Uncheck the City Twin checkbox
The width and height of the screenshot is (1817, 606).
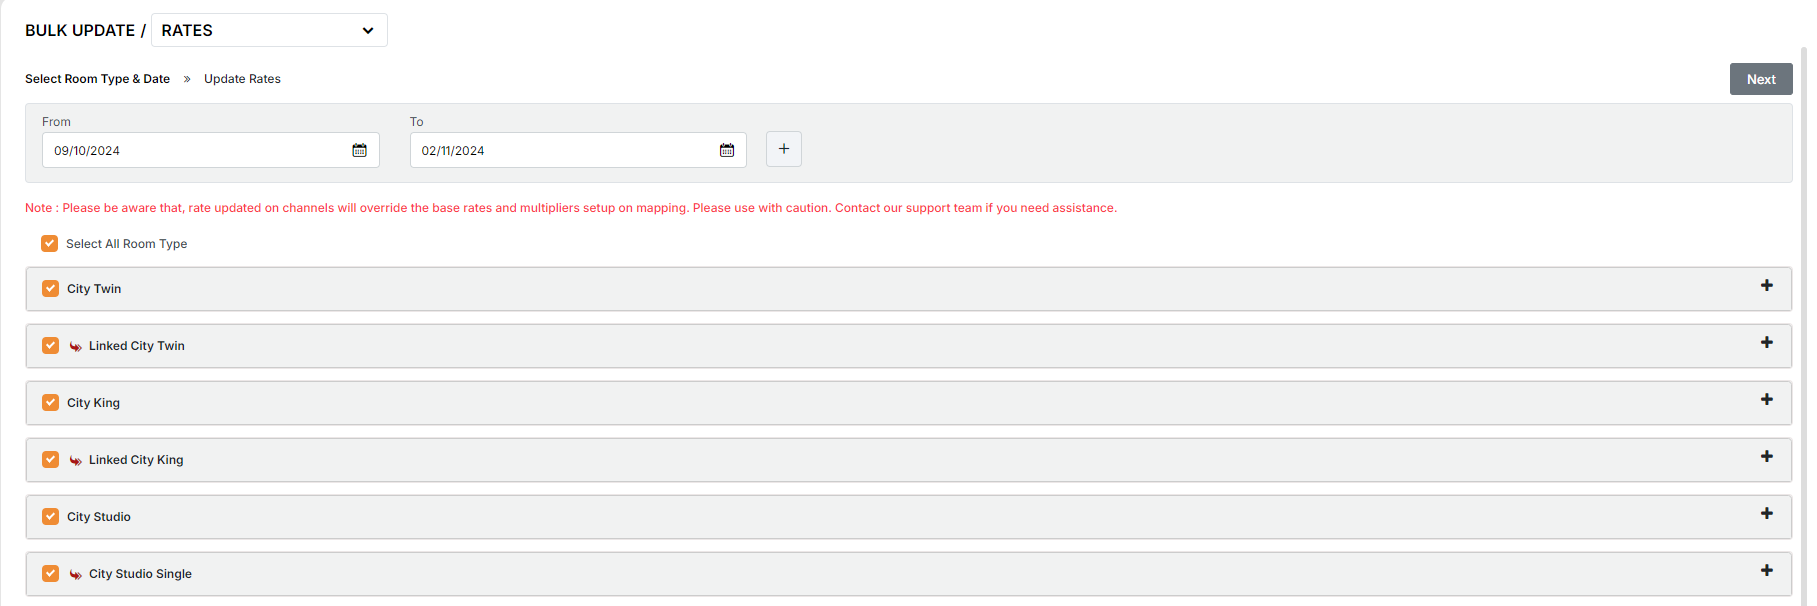[x=51, y=289]
